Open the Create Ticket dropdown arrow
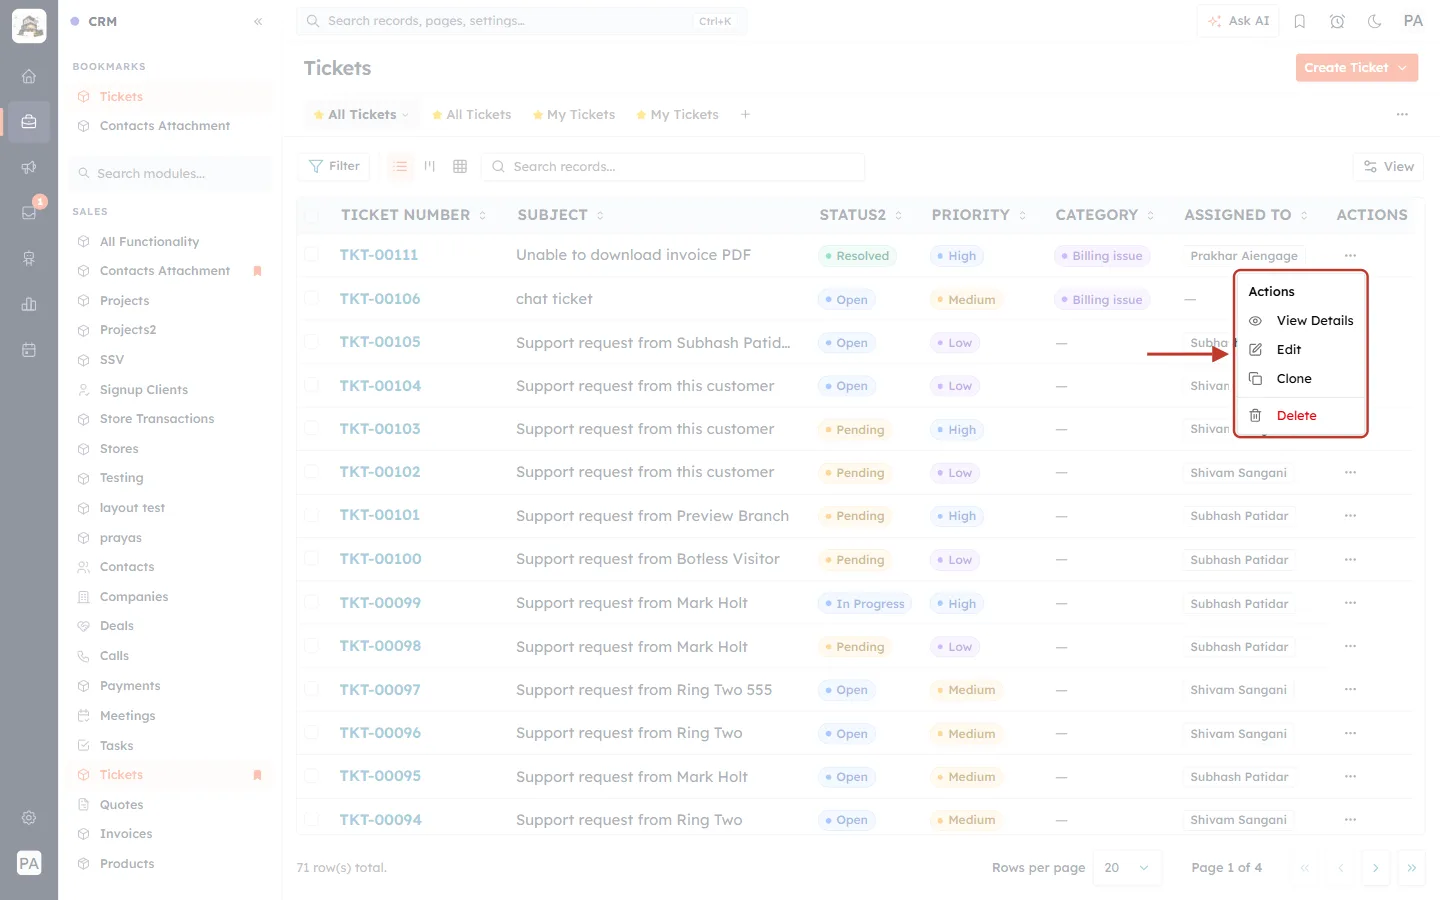 pos(1403,68)
